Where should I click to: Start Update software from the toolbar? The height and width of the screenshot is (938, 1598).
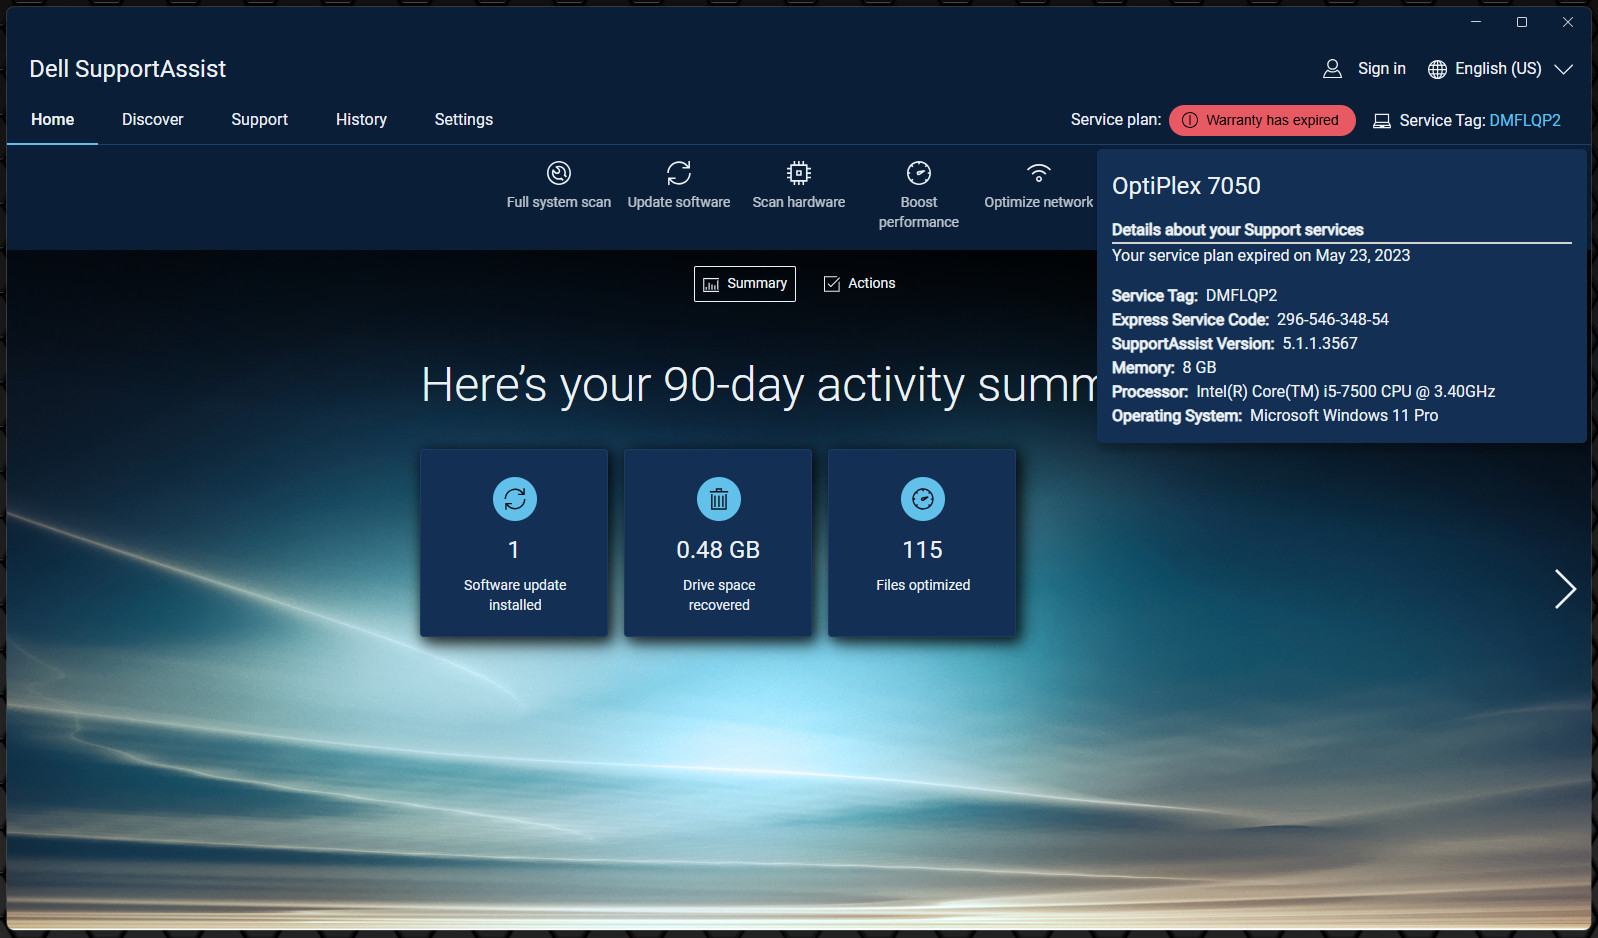[679, 173]
